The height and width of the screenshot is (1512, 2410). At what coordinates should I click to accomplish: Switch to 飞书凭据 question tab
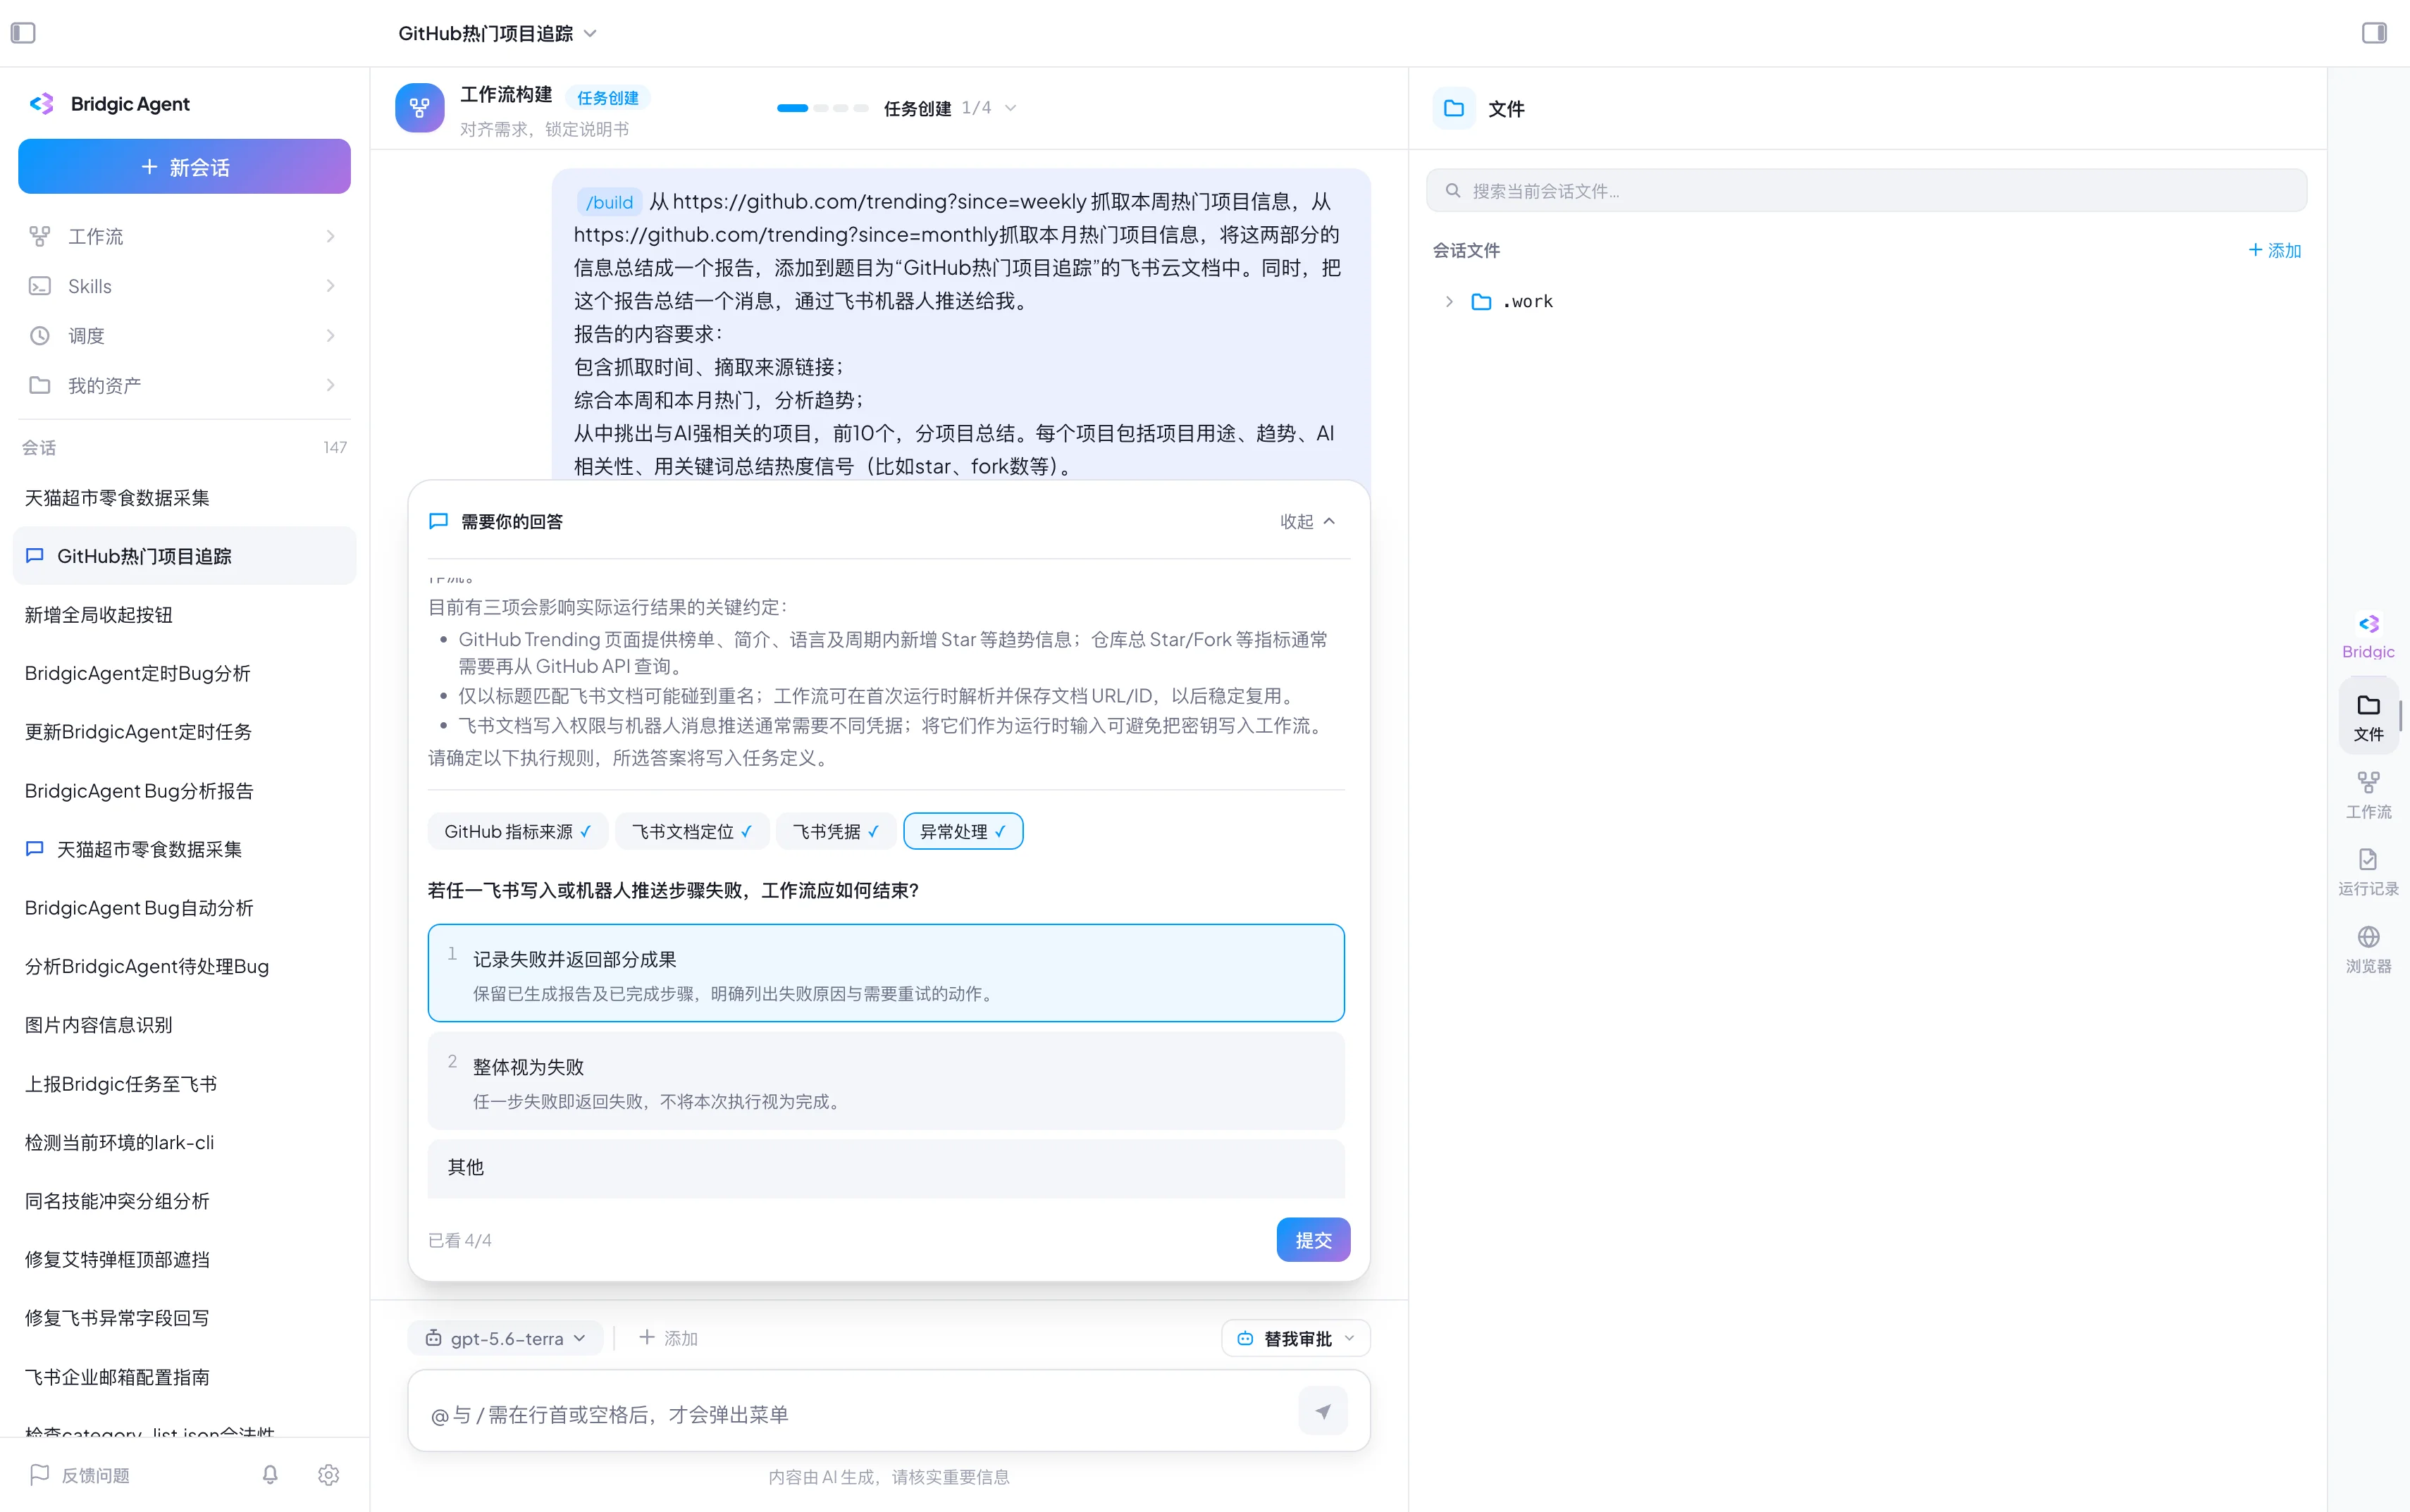835,831
